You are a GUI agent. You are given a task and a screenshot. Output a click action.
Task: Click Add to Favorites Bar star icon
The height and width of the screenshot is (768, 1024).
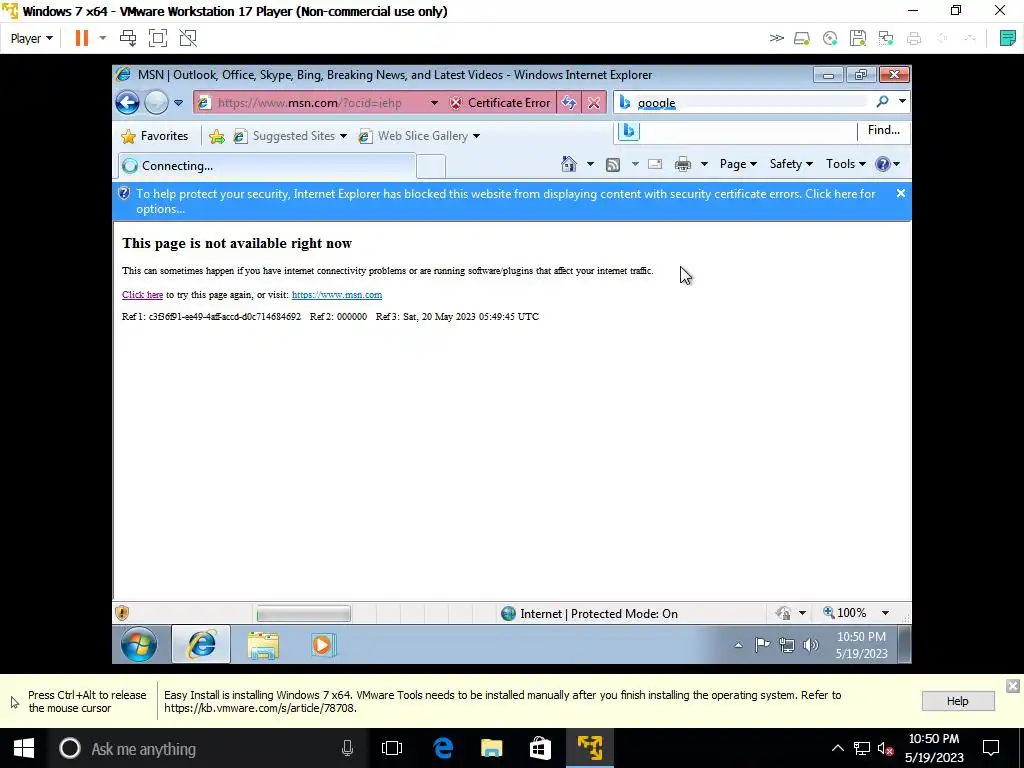217,136
